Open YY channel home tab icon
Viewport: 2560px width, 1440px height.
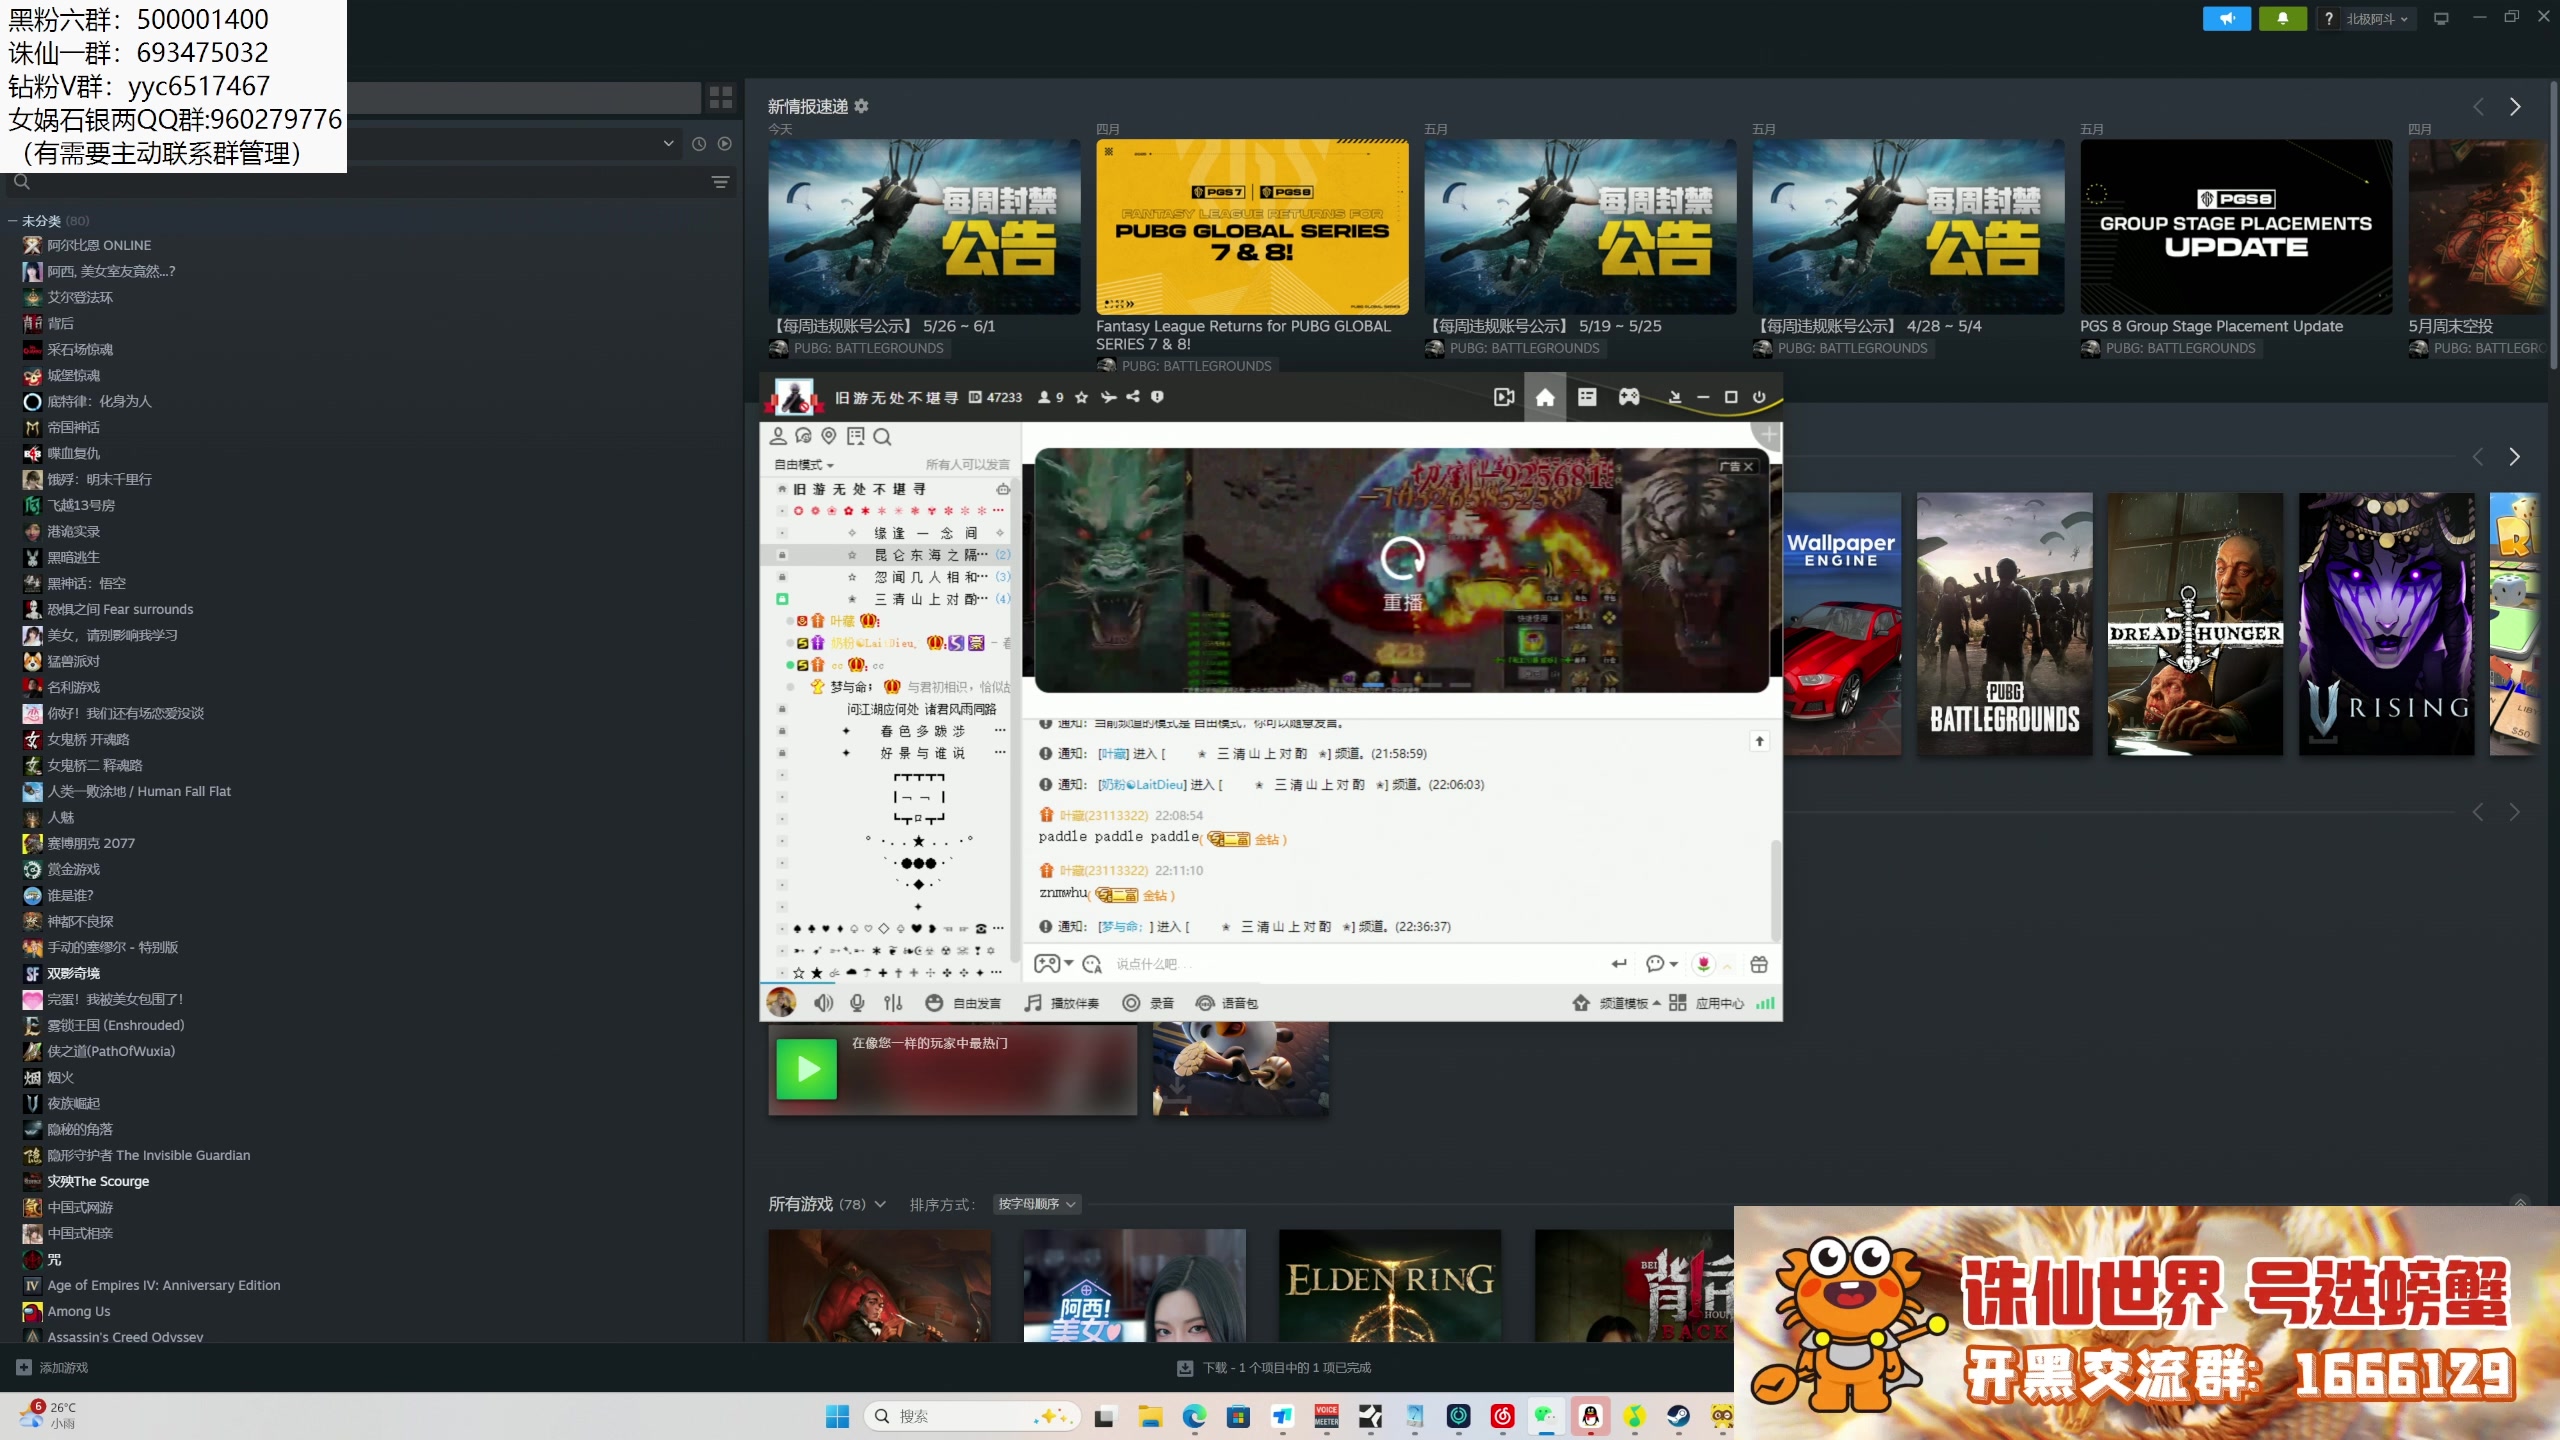(1544, 397)
